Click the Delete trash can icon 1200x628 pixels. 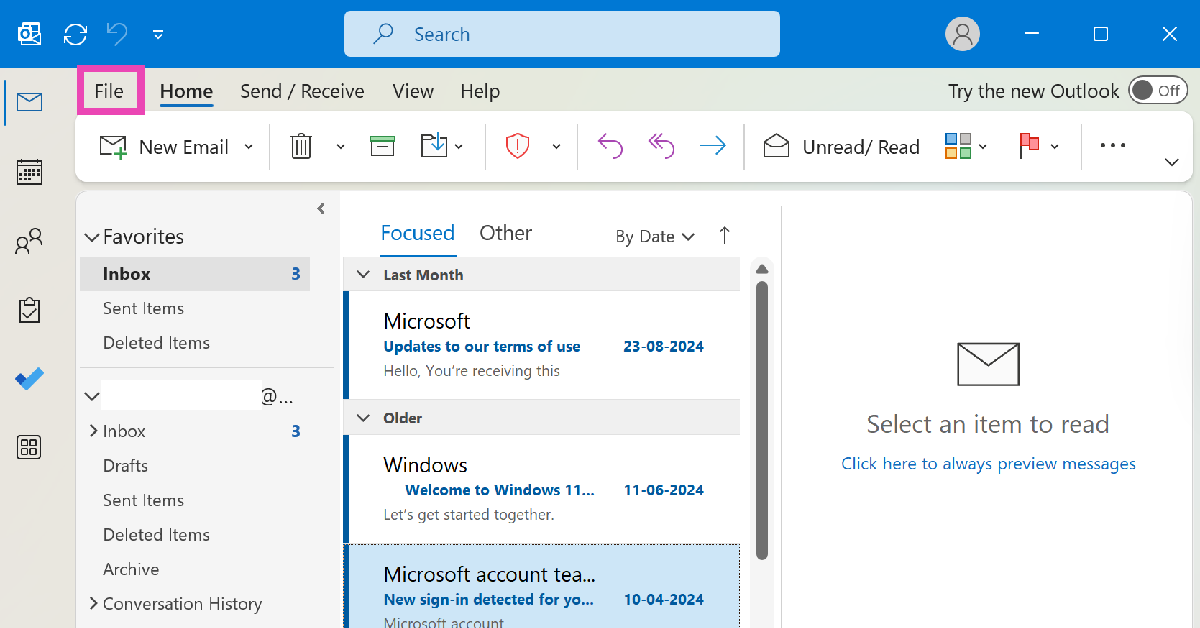coord(301,147)
